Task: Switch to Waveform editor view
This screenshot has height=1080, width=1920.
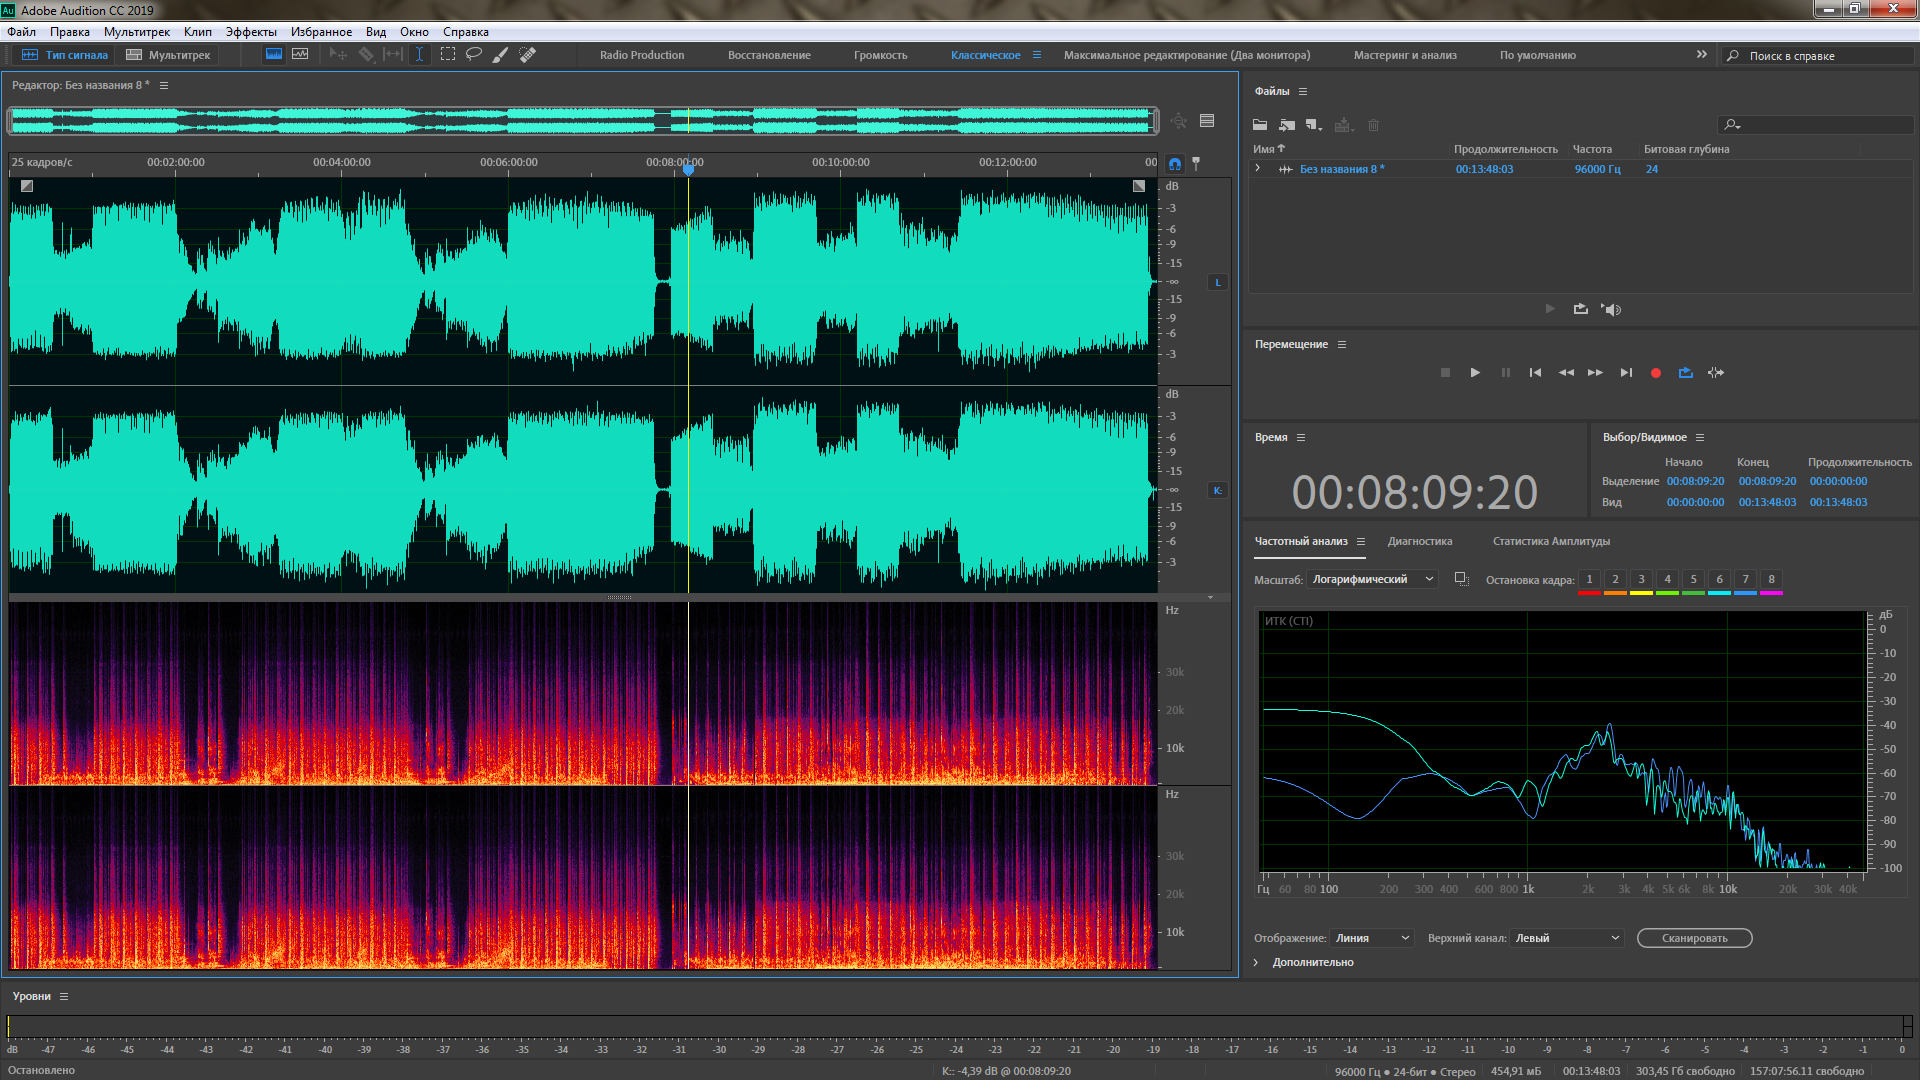Action: (65, 55)
